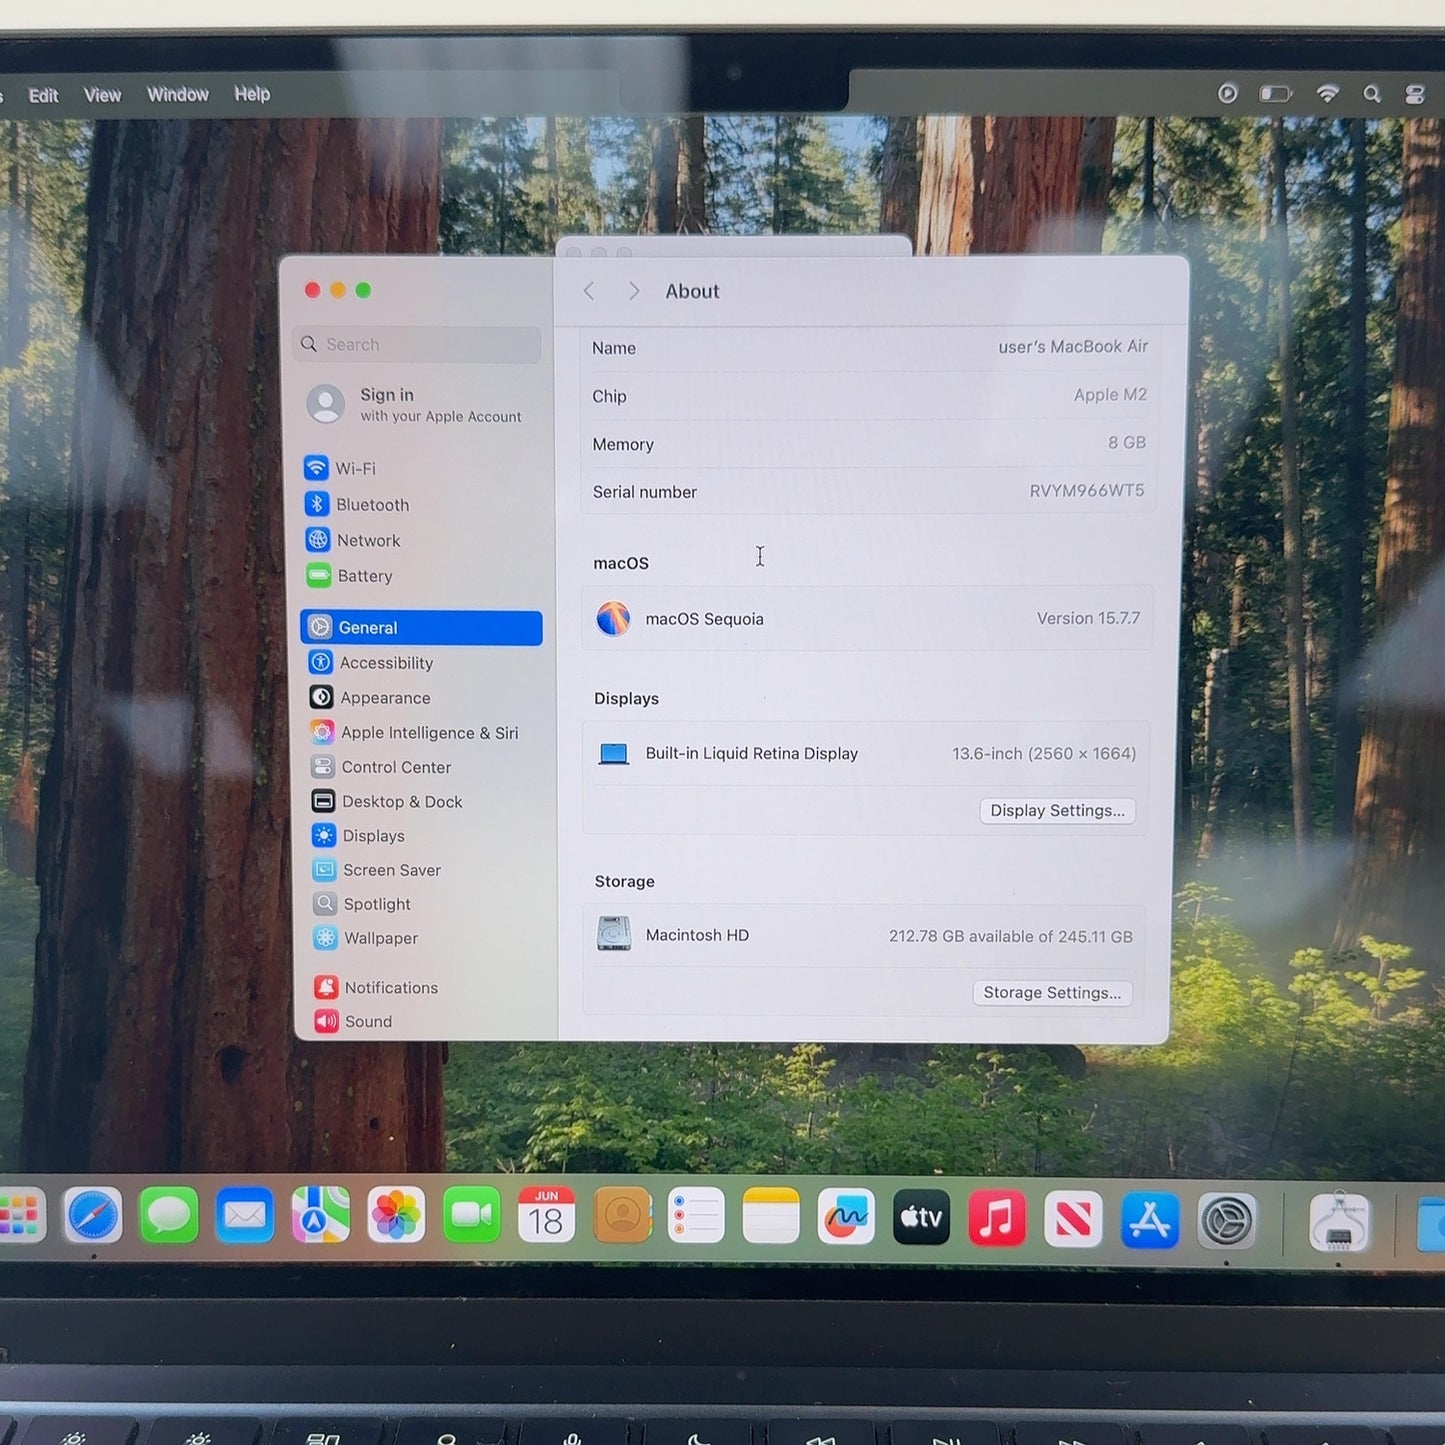
Task: Open the Window menu
Action: coord(178,94)
